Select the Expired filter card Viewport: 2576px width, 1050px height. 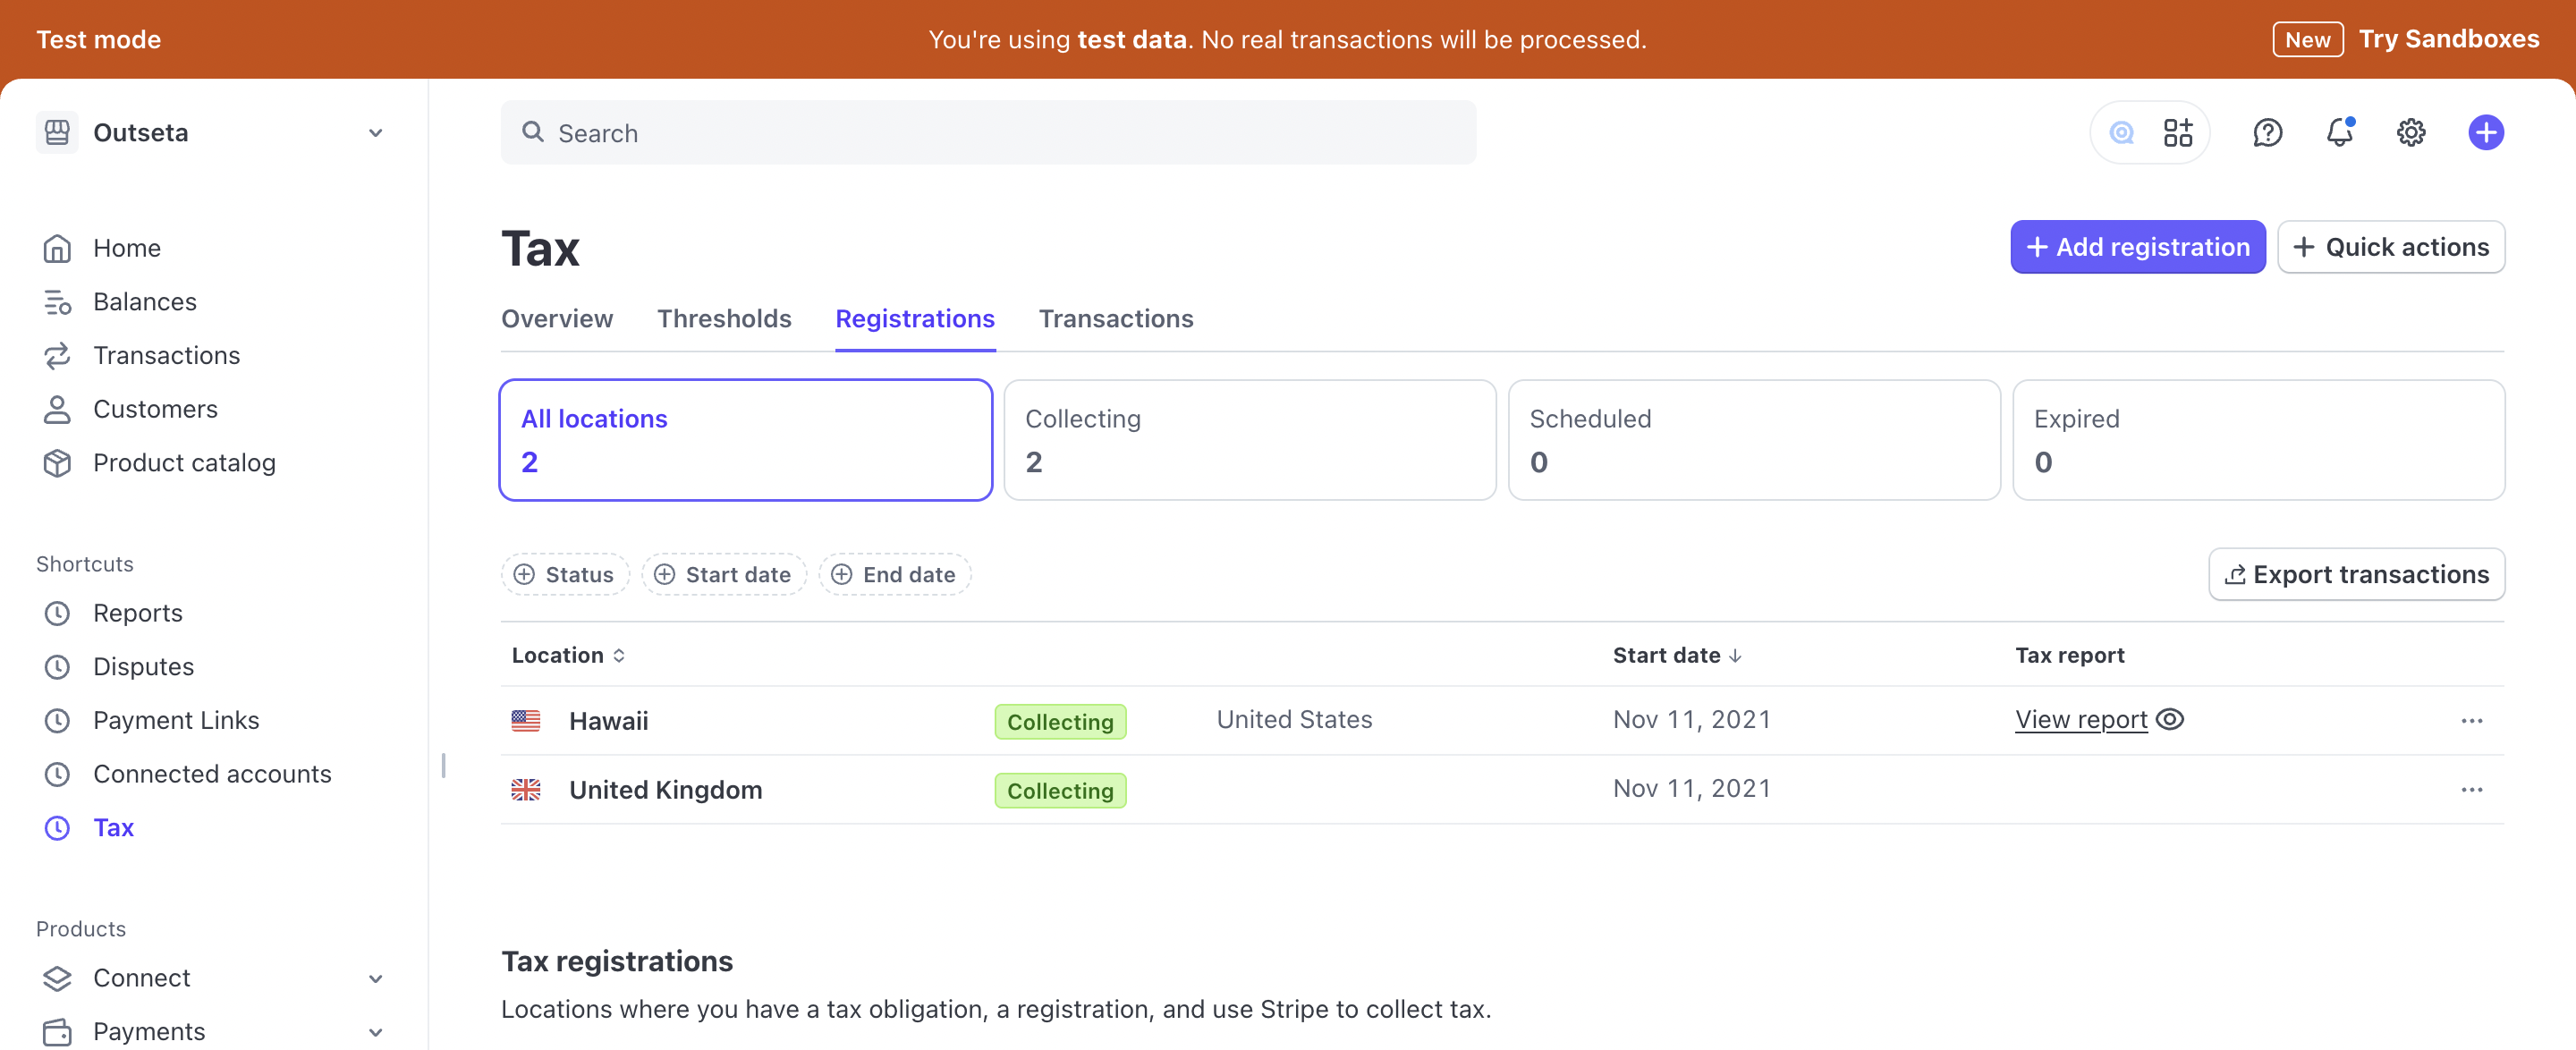pyautogui.click(x=2257, y=440)
